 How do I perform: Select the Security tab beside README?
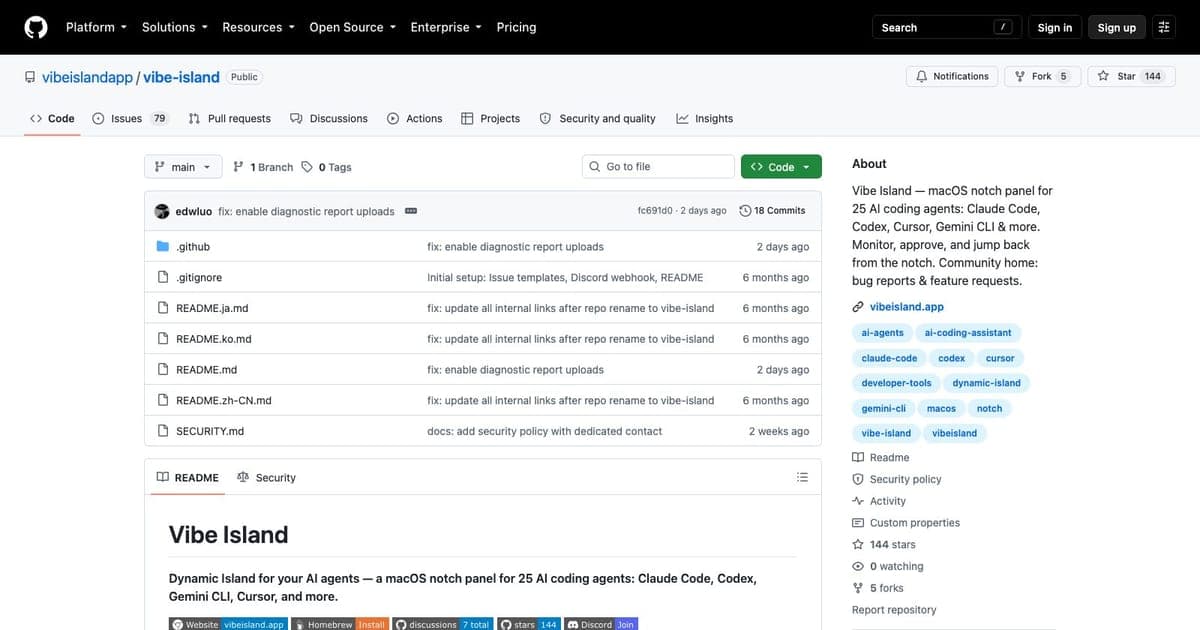(x=266, y=477)
